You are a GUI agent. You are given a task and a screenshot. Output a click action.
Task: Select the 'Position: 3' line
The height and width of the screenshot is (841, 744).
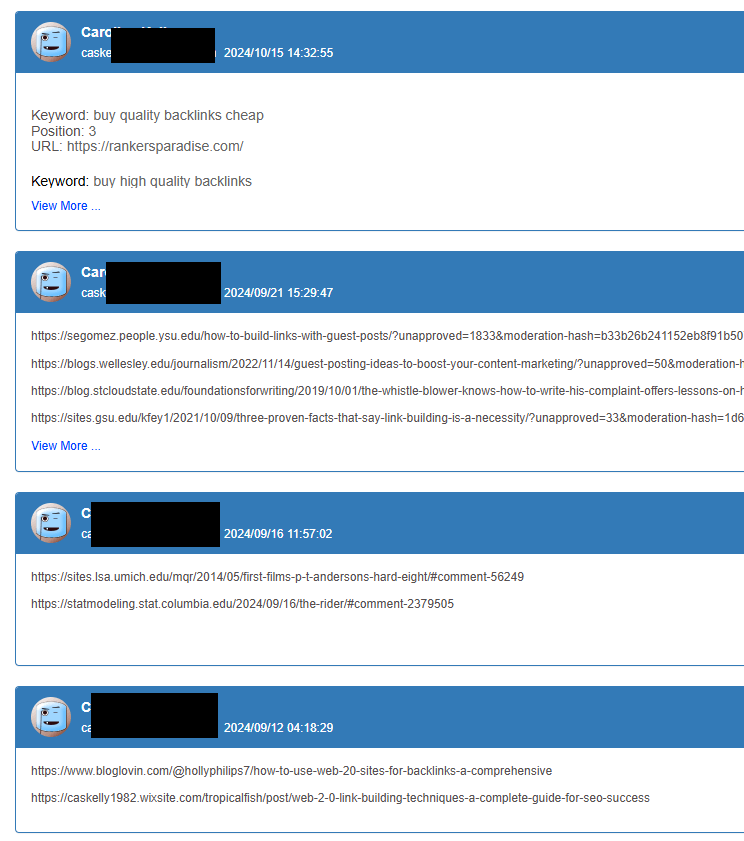coord(63,131)
